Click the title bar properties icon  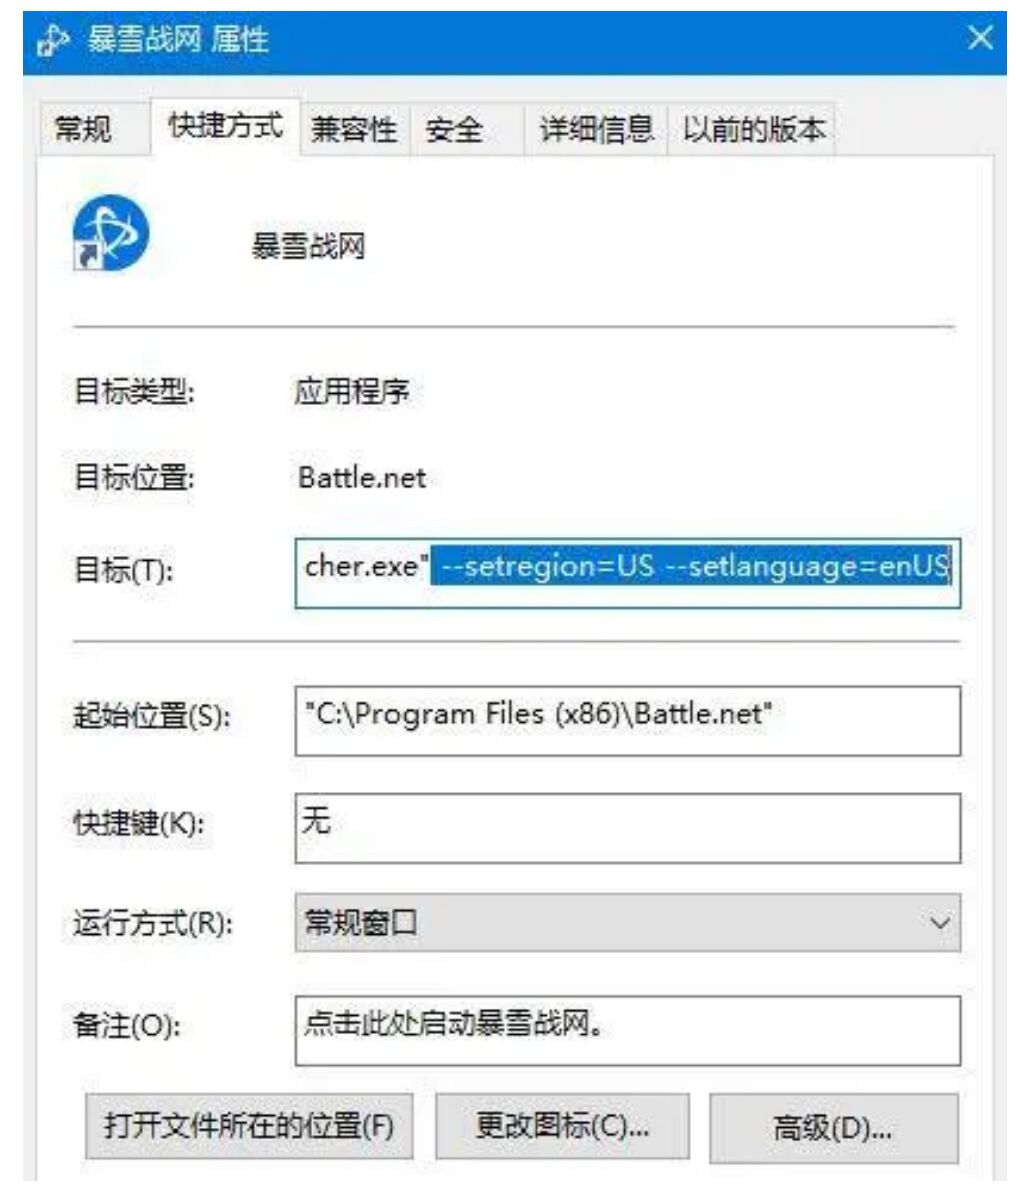tap(53, 39)
